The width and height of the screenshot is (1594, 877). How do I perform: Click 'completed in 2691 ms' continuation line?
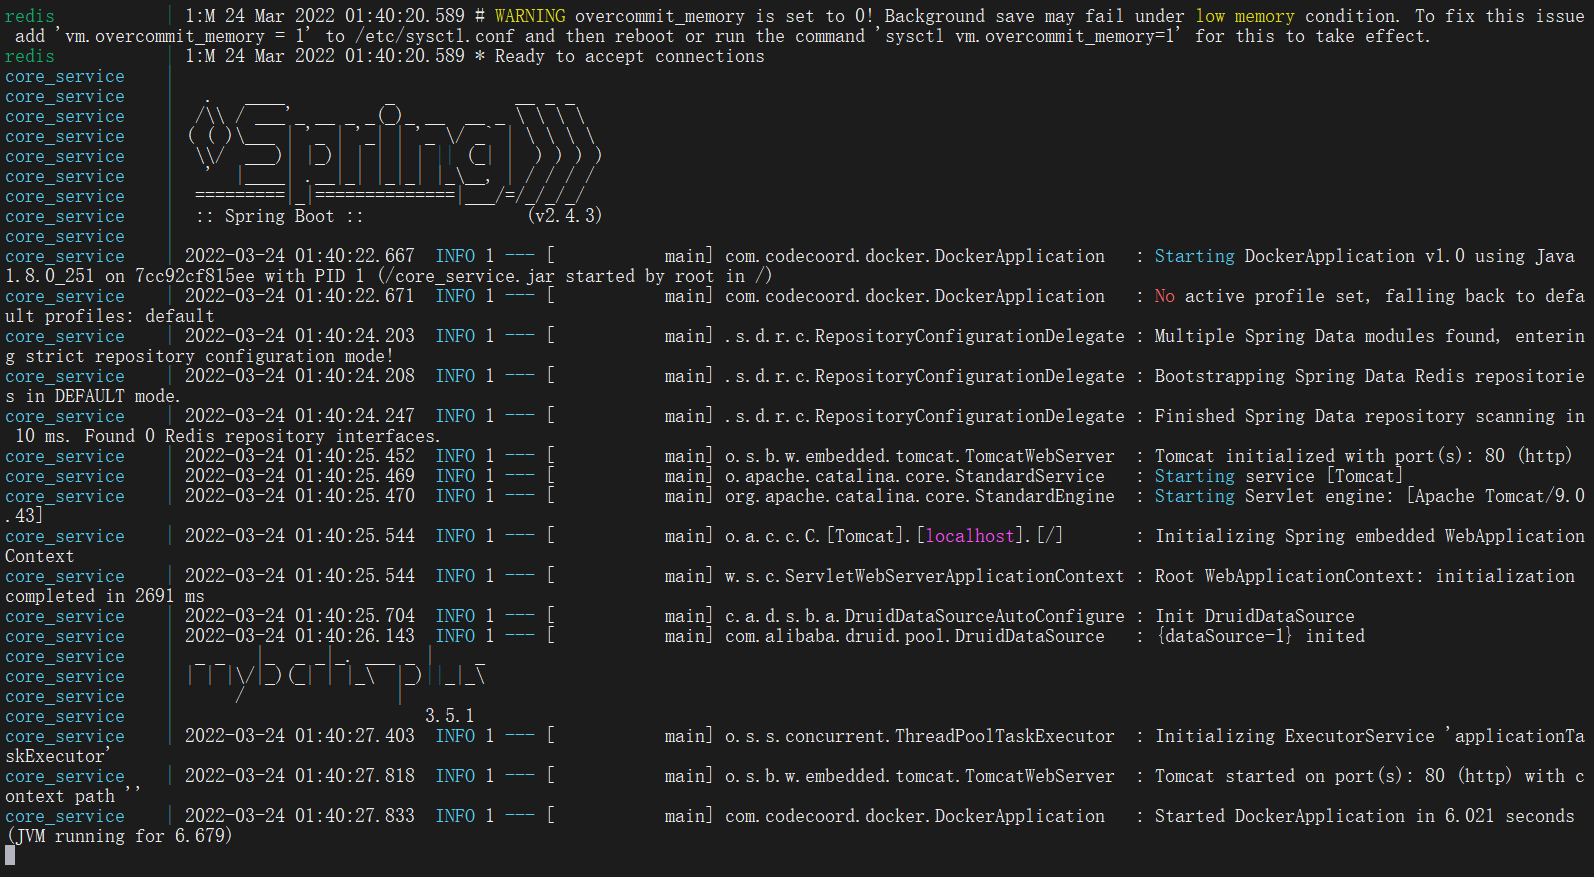point(105,596)
